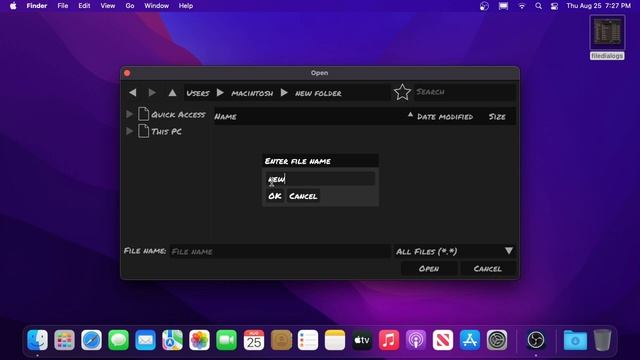This screenshot has width=640, height=360.
Task: Open Music from the Dock
Action: point(389,340)
